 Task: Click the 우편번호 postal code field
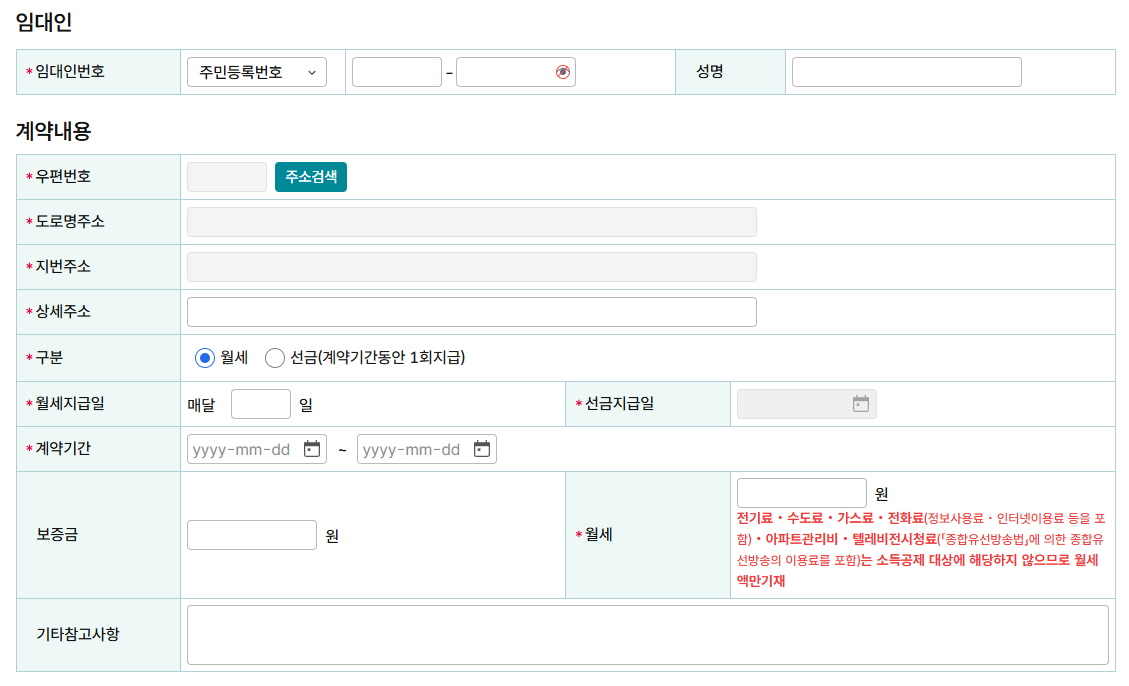pyautogui.click(x=226, y=177)
